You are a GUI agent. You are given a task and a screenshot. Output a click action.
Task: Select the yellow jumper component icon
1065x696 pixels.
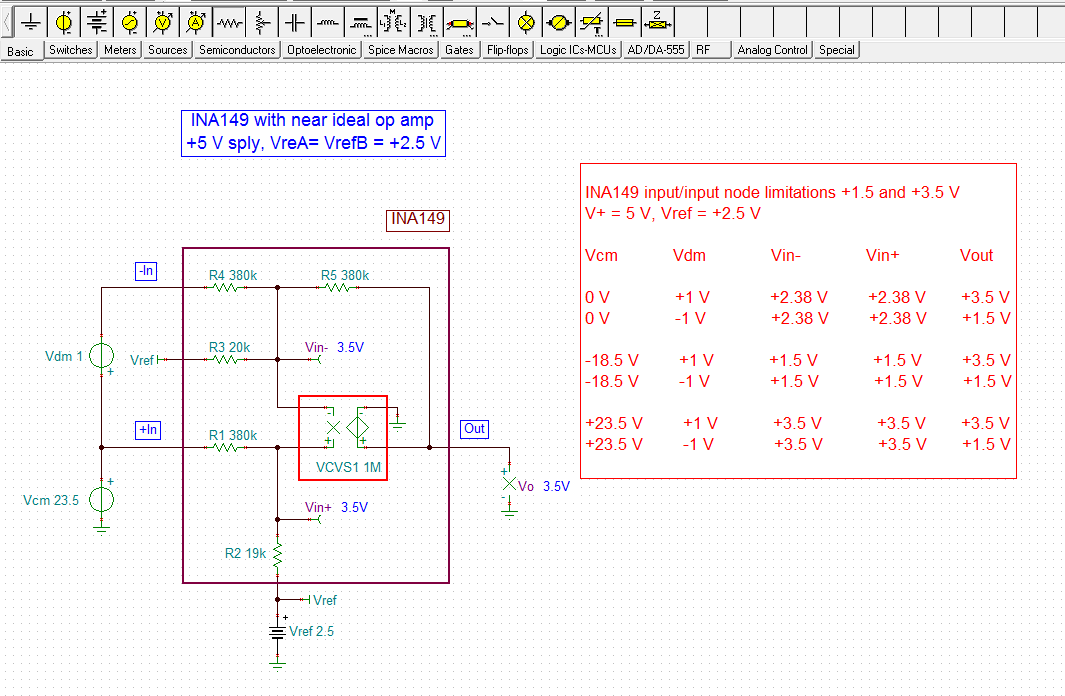625,22
